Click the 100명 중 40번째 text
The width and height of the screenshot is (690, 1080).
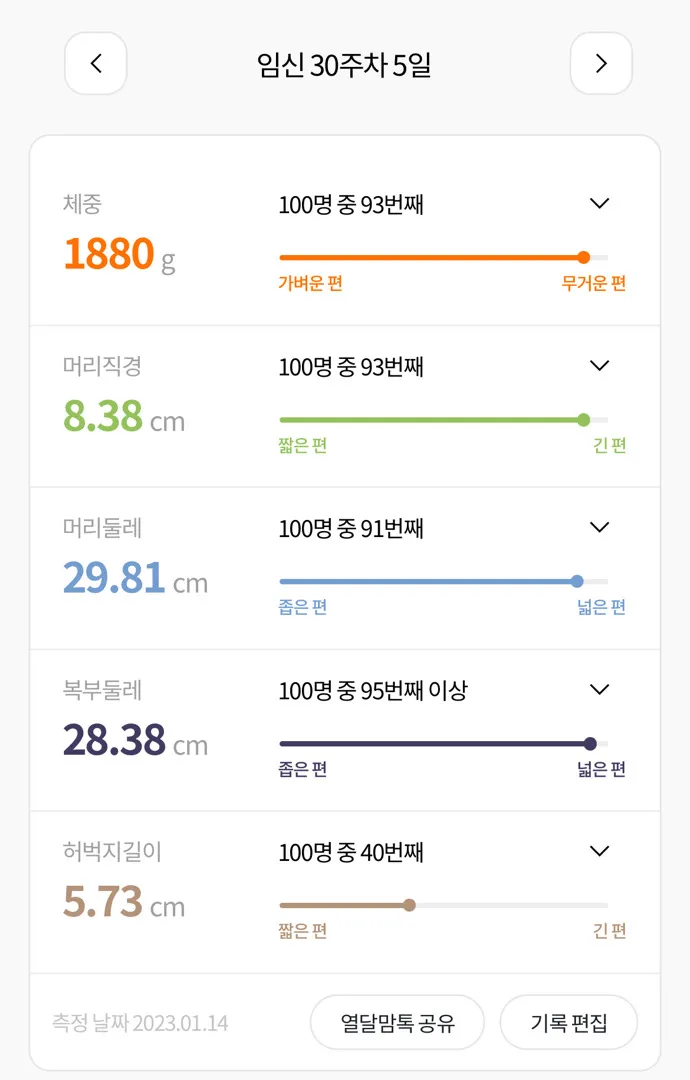(x=351, y=852)
